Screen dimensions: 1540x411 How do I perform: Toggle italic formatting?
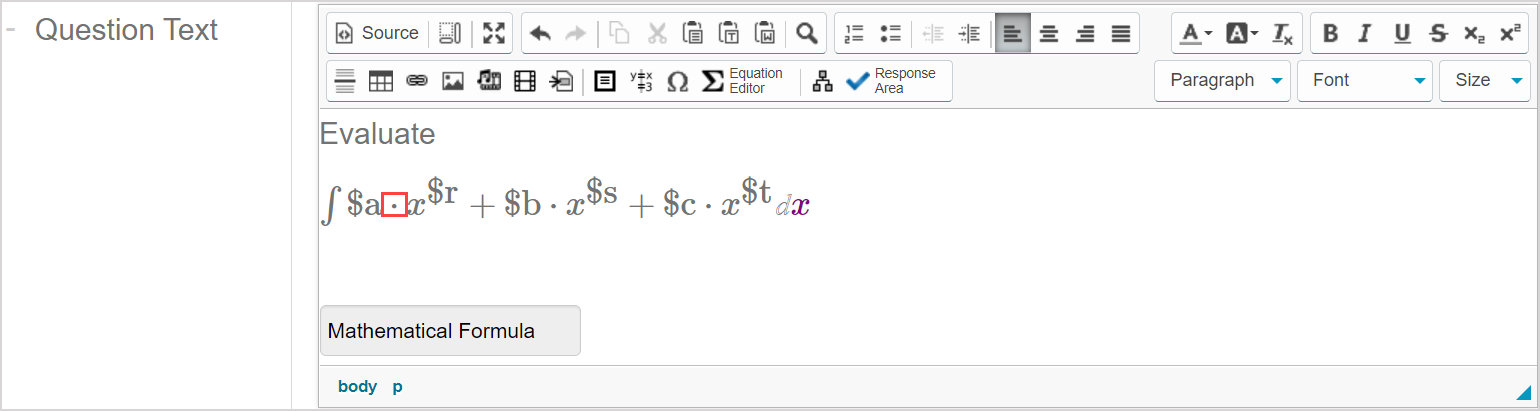tap(1364, 33)
